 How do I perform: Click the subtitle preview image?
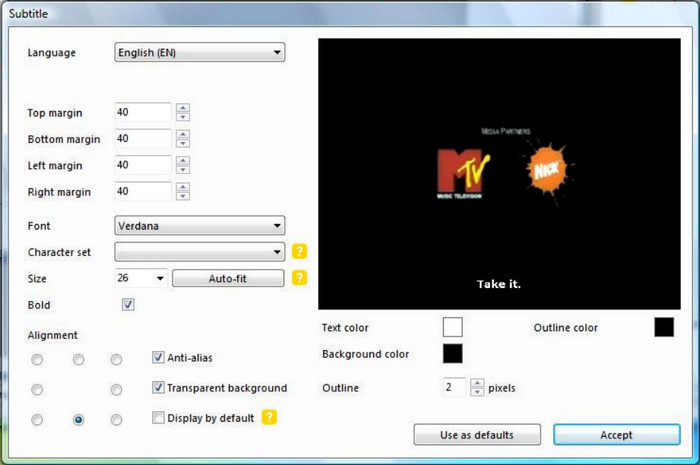coord(498,174)
